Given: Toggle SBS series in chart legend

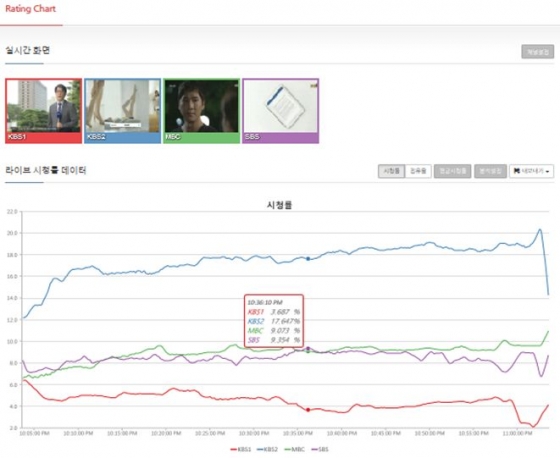Looking at the screenshot, I should tap(320, 449).
